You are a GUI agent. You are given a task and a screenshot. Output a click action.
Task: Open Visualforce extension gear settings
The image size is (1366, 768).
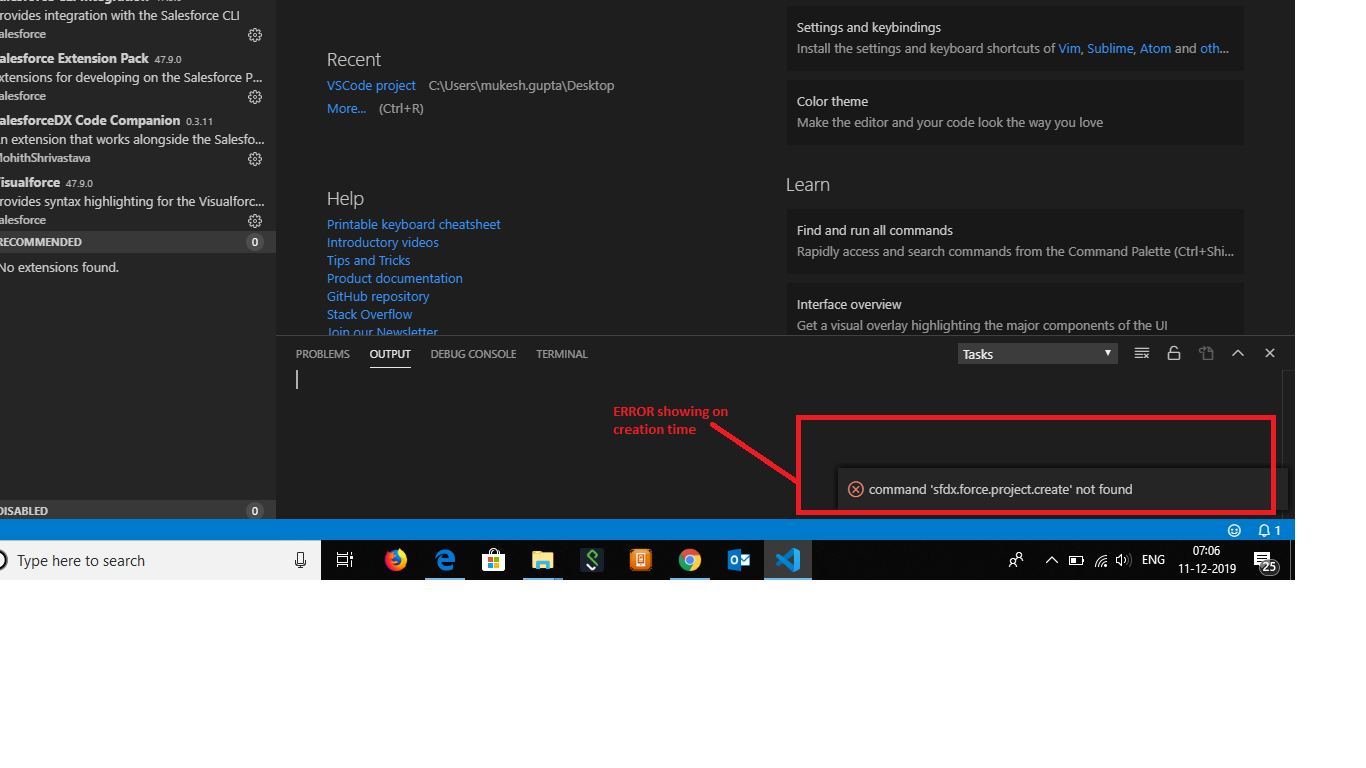tap(255, 221)
